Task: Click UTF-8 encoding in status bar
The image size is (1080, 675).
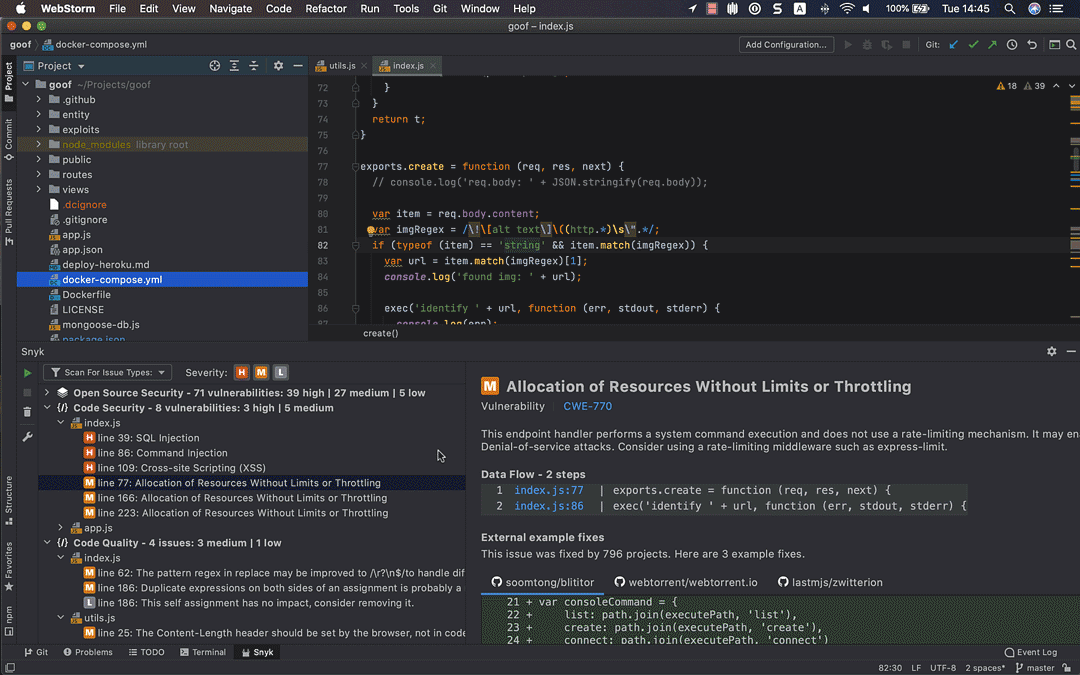Action: pos(943,668)
